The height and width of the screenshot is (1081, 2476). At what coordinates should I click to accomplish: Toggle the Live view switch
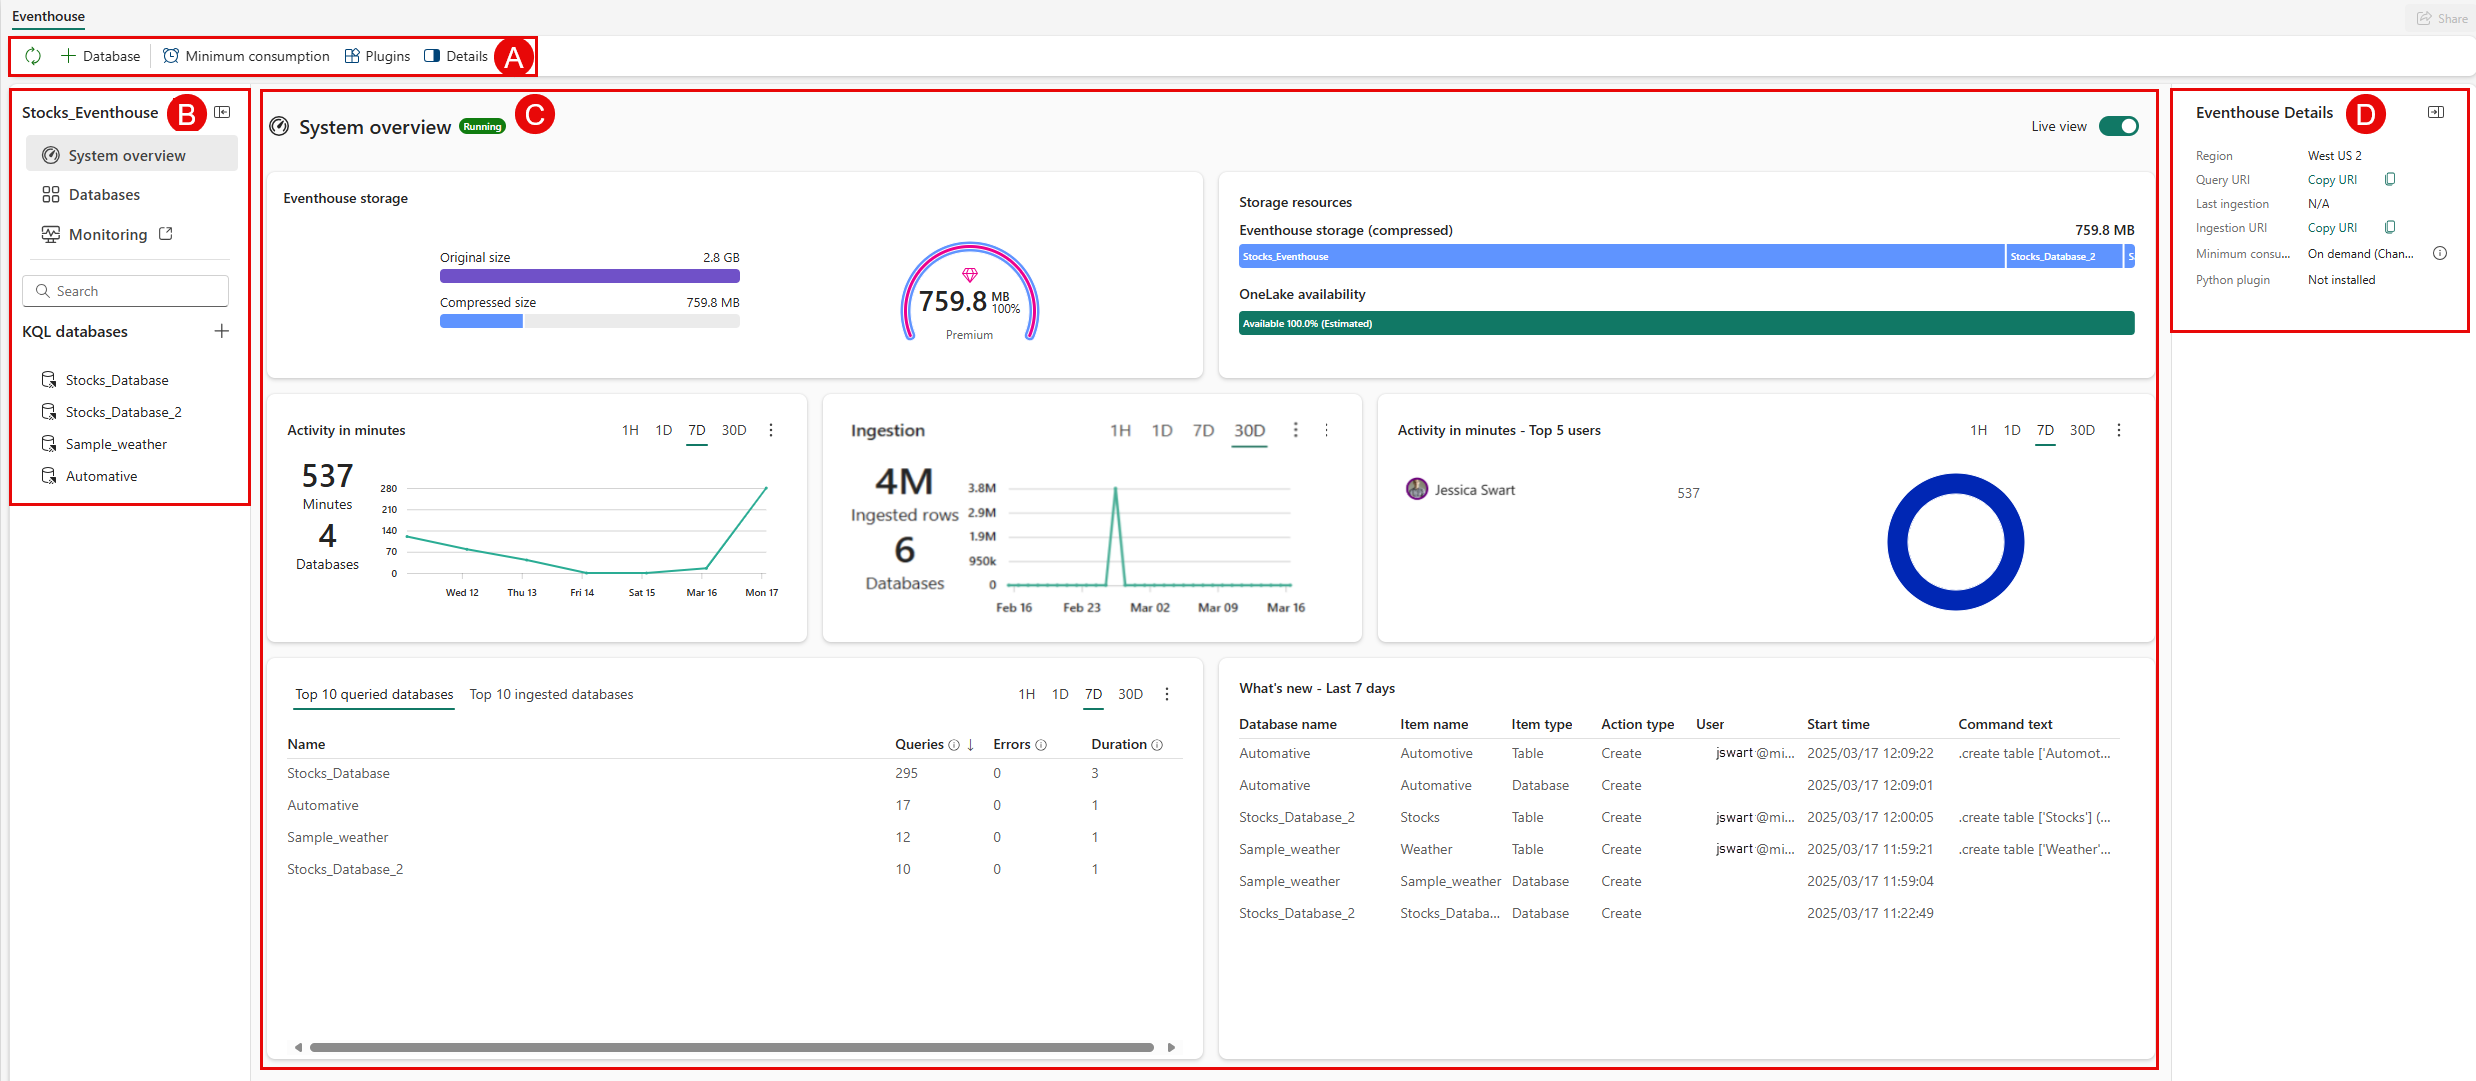click(2117, 126)
